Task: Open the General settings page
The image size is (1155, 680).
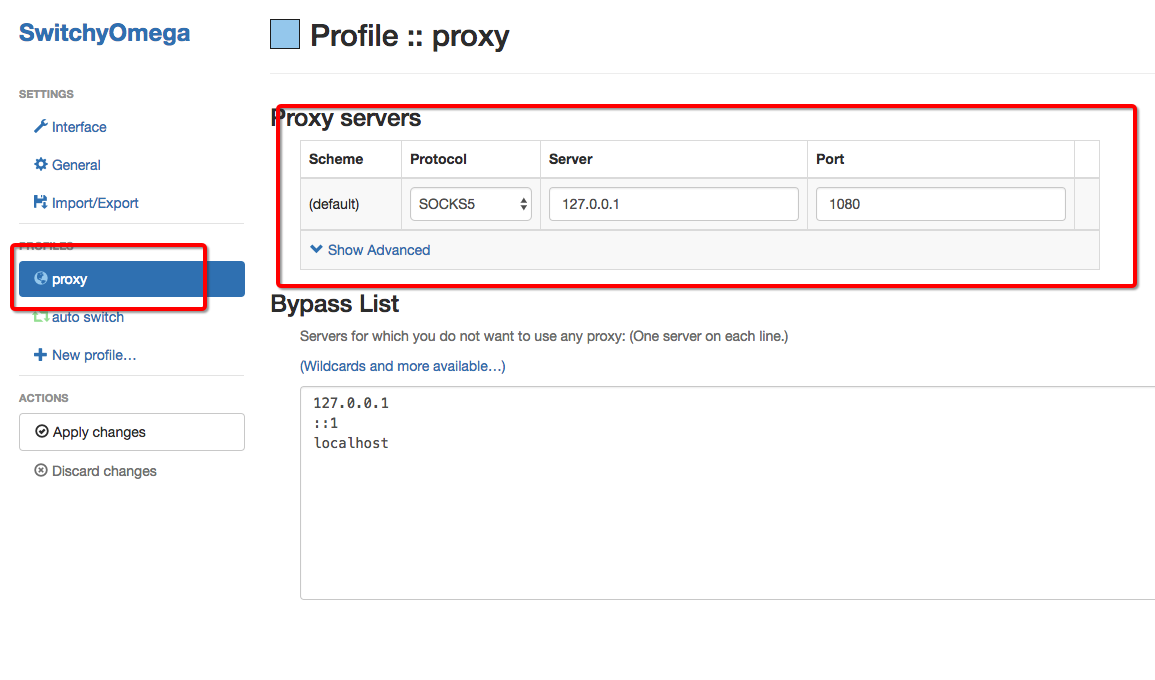Action: pos(76,165)
